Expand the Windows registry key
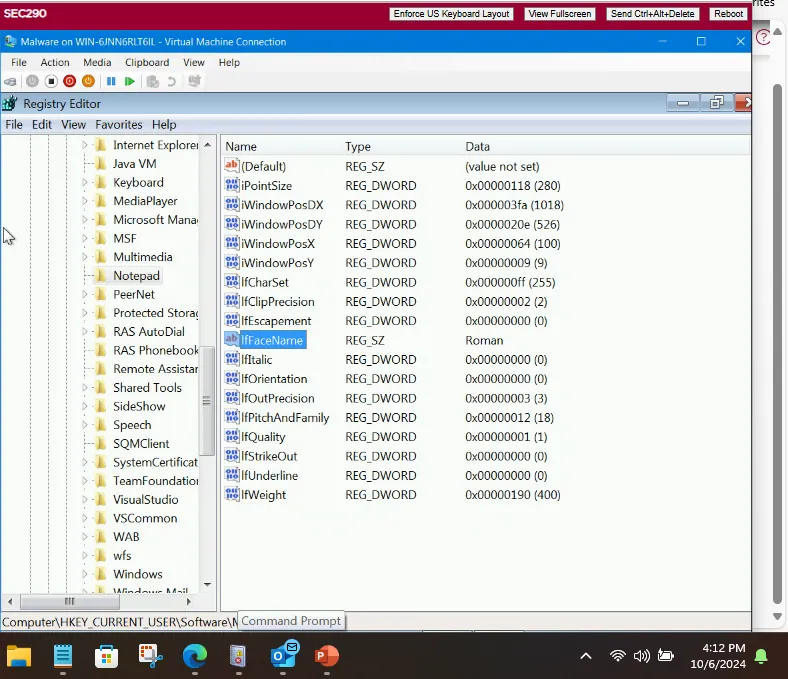The width and height of the screenshot is (788, 679). [84, 574]
